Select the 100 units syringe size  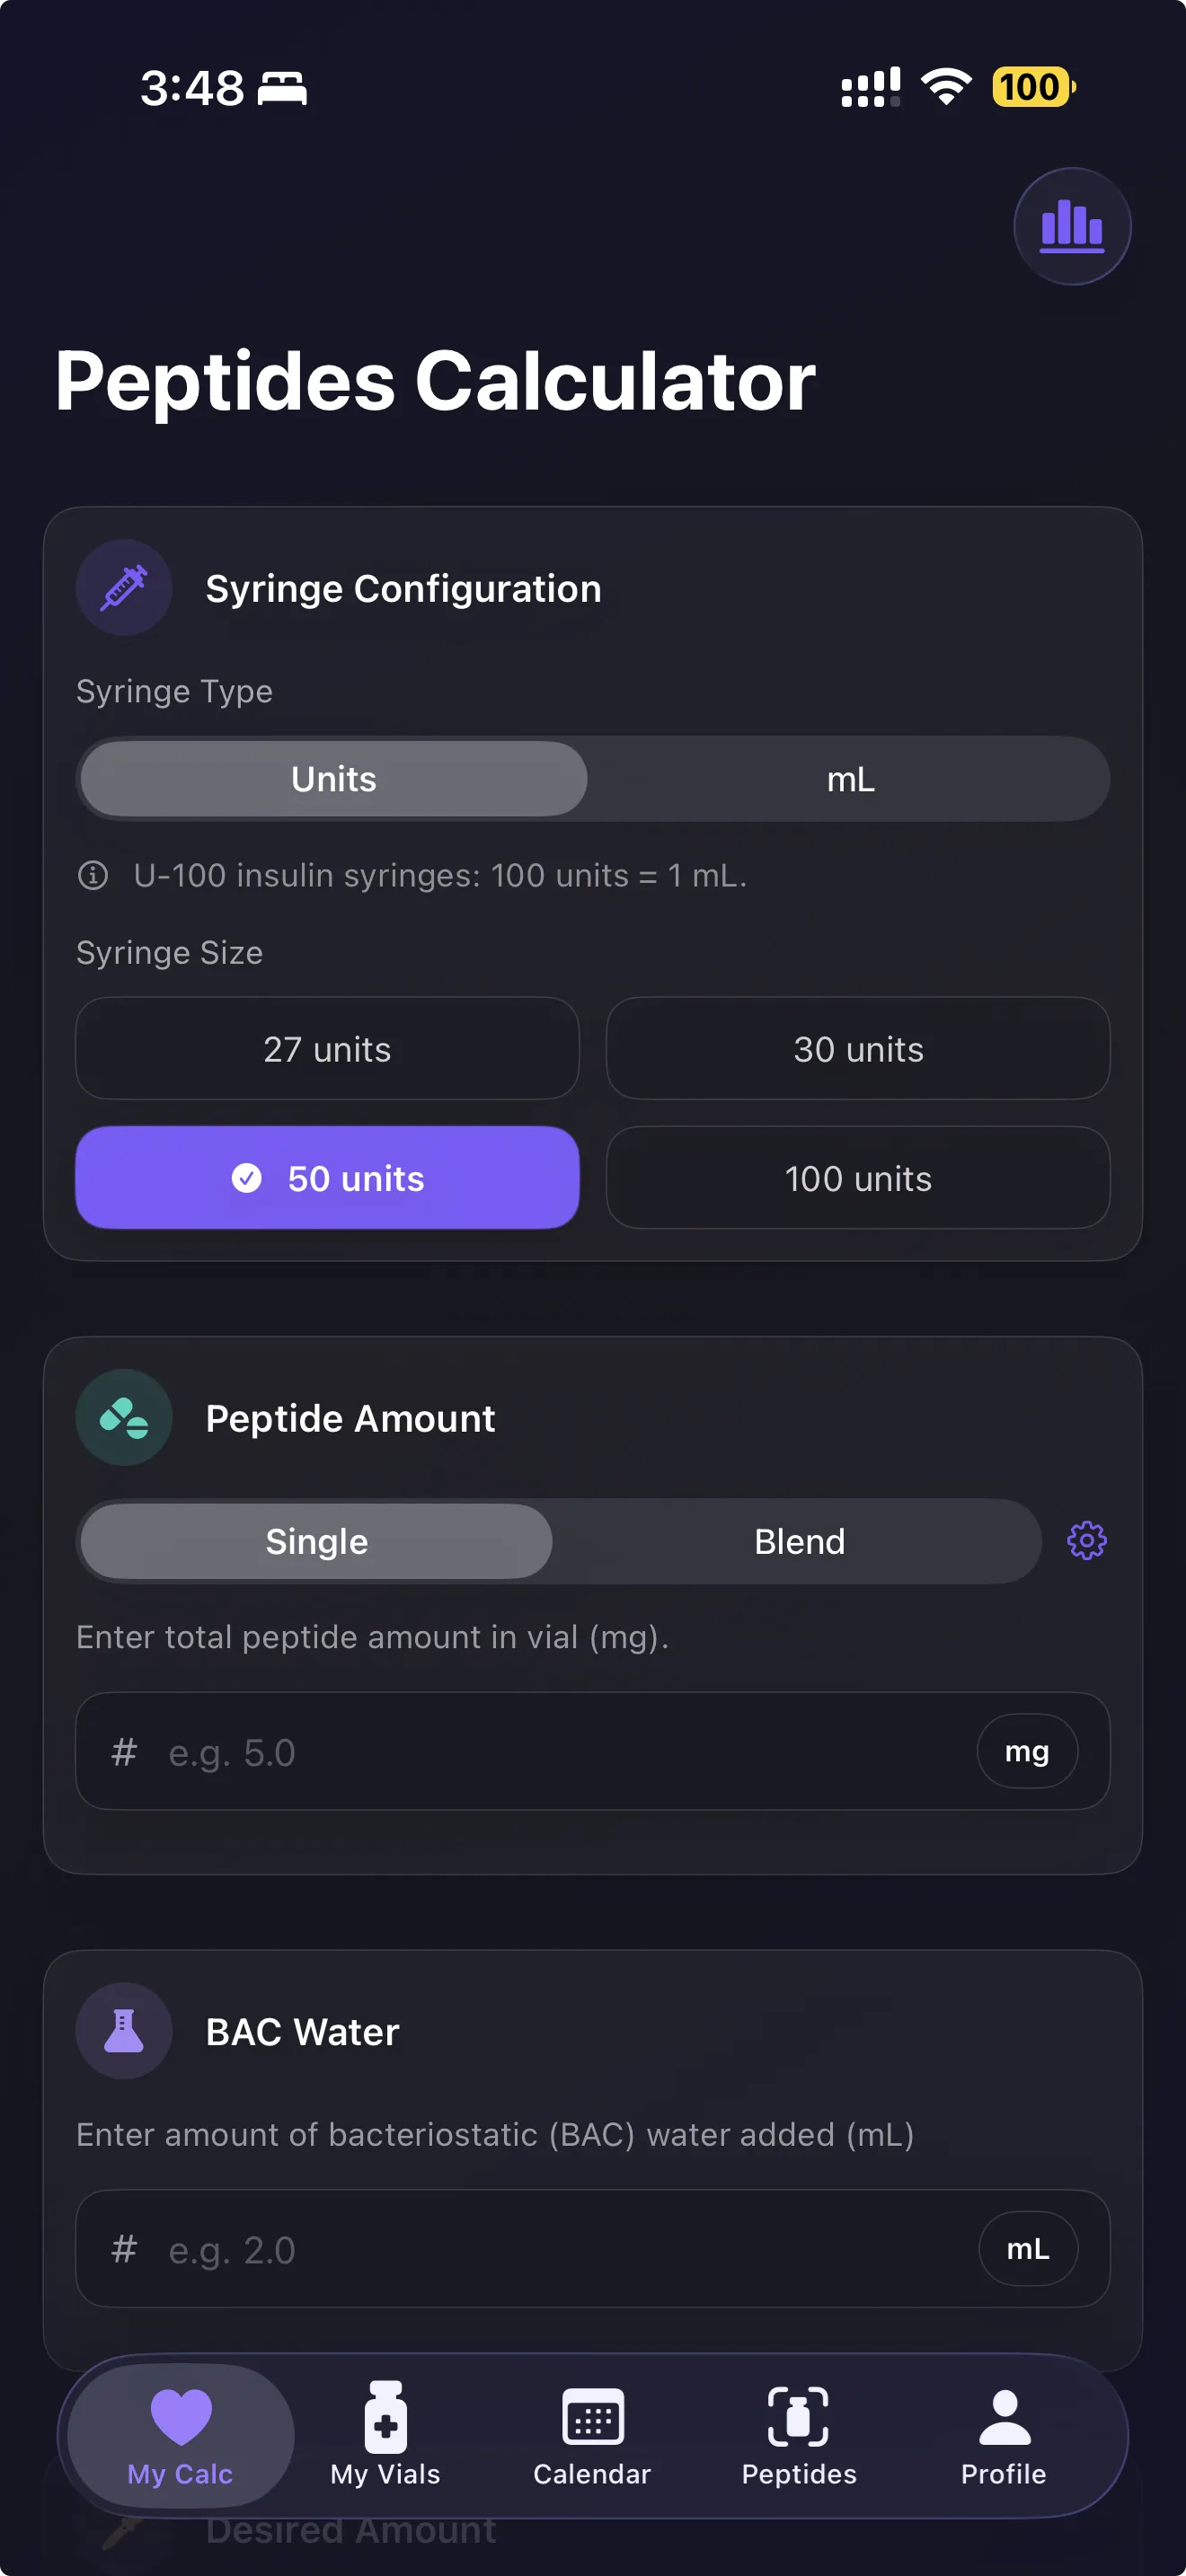857,1178
